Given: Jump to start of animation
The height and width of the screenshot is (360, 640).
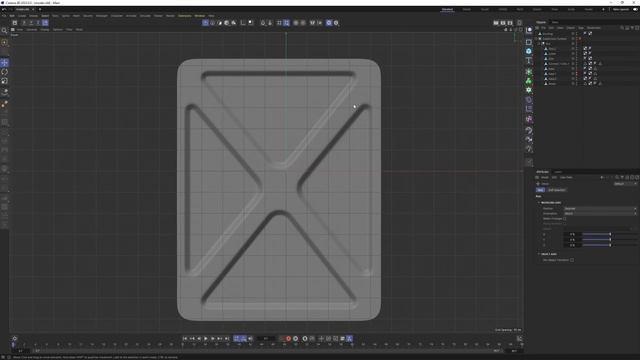Looking at the screenshot, I should pyautogui.click(x=185, y=338).
